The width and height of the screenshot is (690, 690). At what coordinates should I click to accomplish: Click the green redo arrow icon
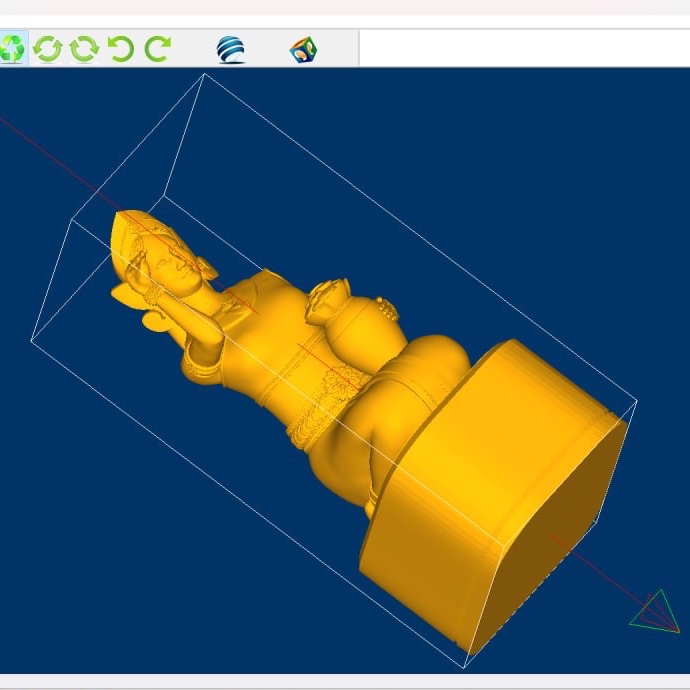(x=158, y=48)
